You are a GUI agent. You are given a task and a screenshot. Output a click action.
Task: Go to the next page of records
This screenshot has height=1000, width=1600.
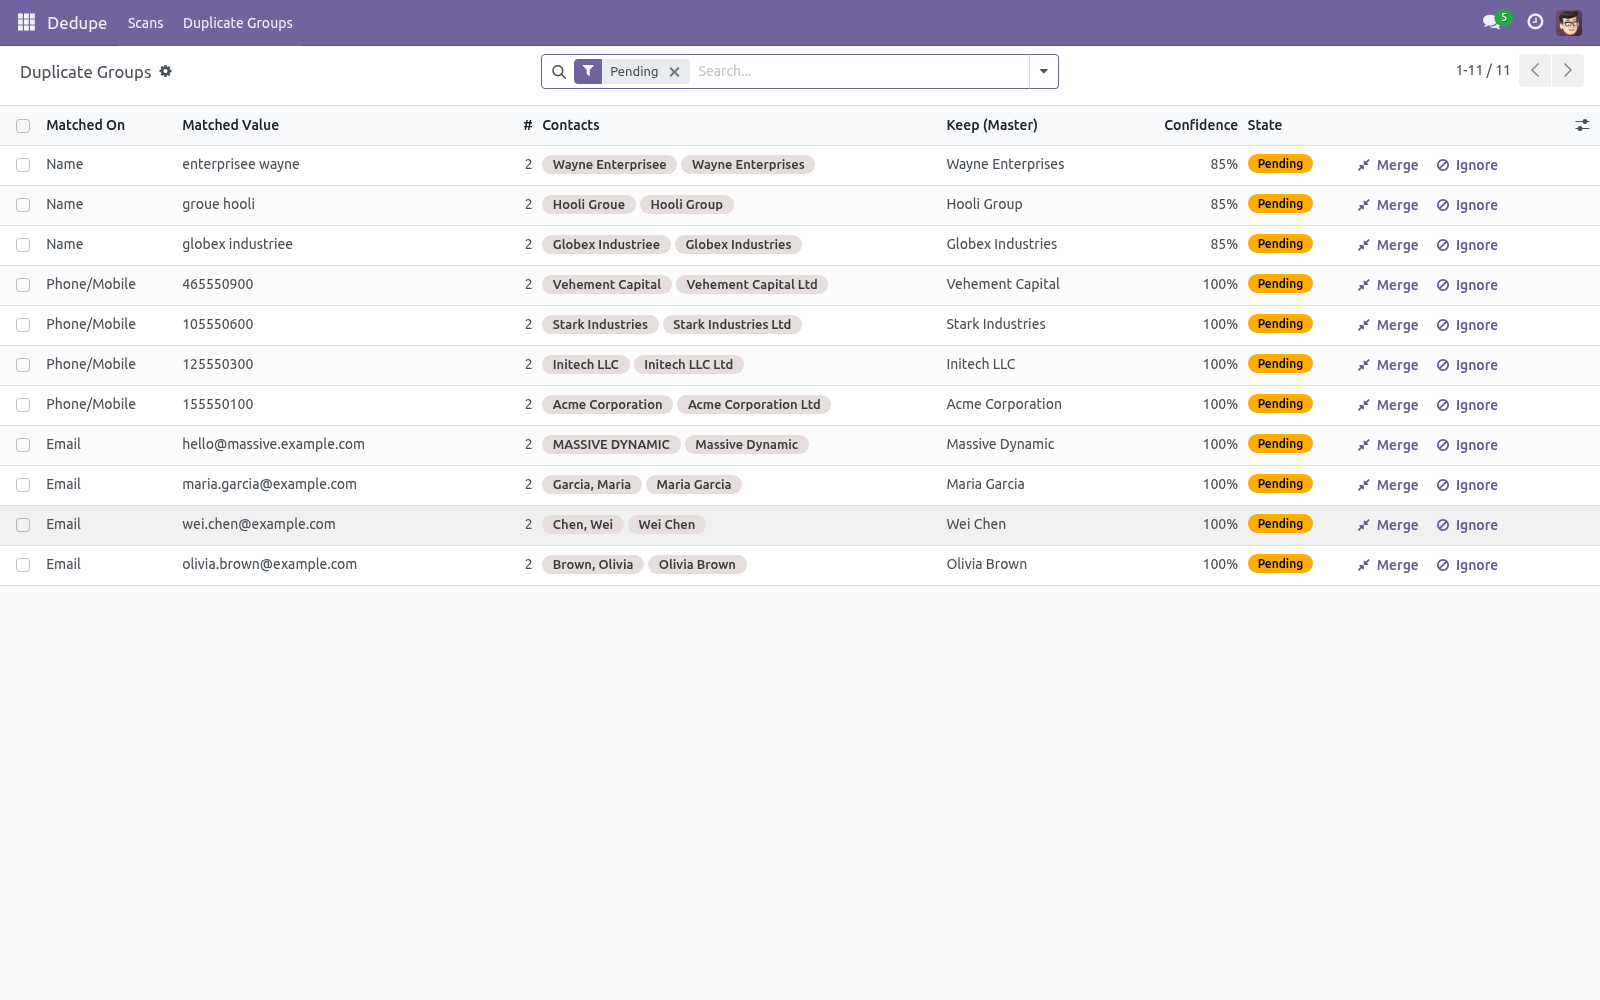coord(1568,71)
